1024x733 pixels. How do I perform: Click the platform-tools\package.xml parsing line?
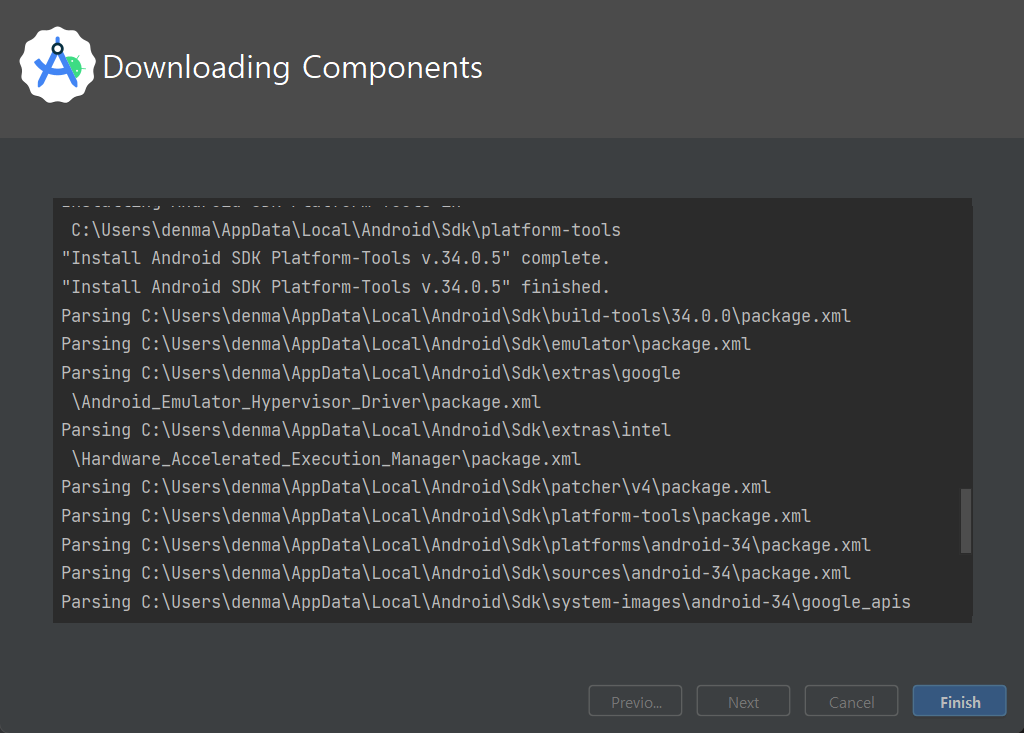pos(436,516)
